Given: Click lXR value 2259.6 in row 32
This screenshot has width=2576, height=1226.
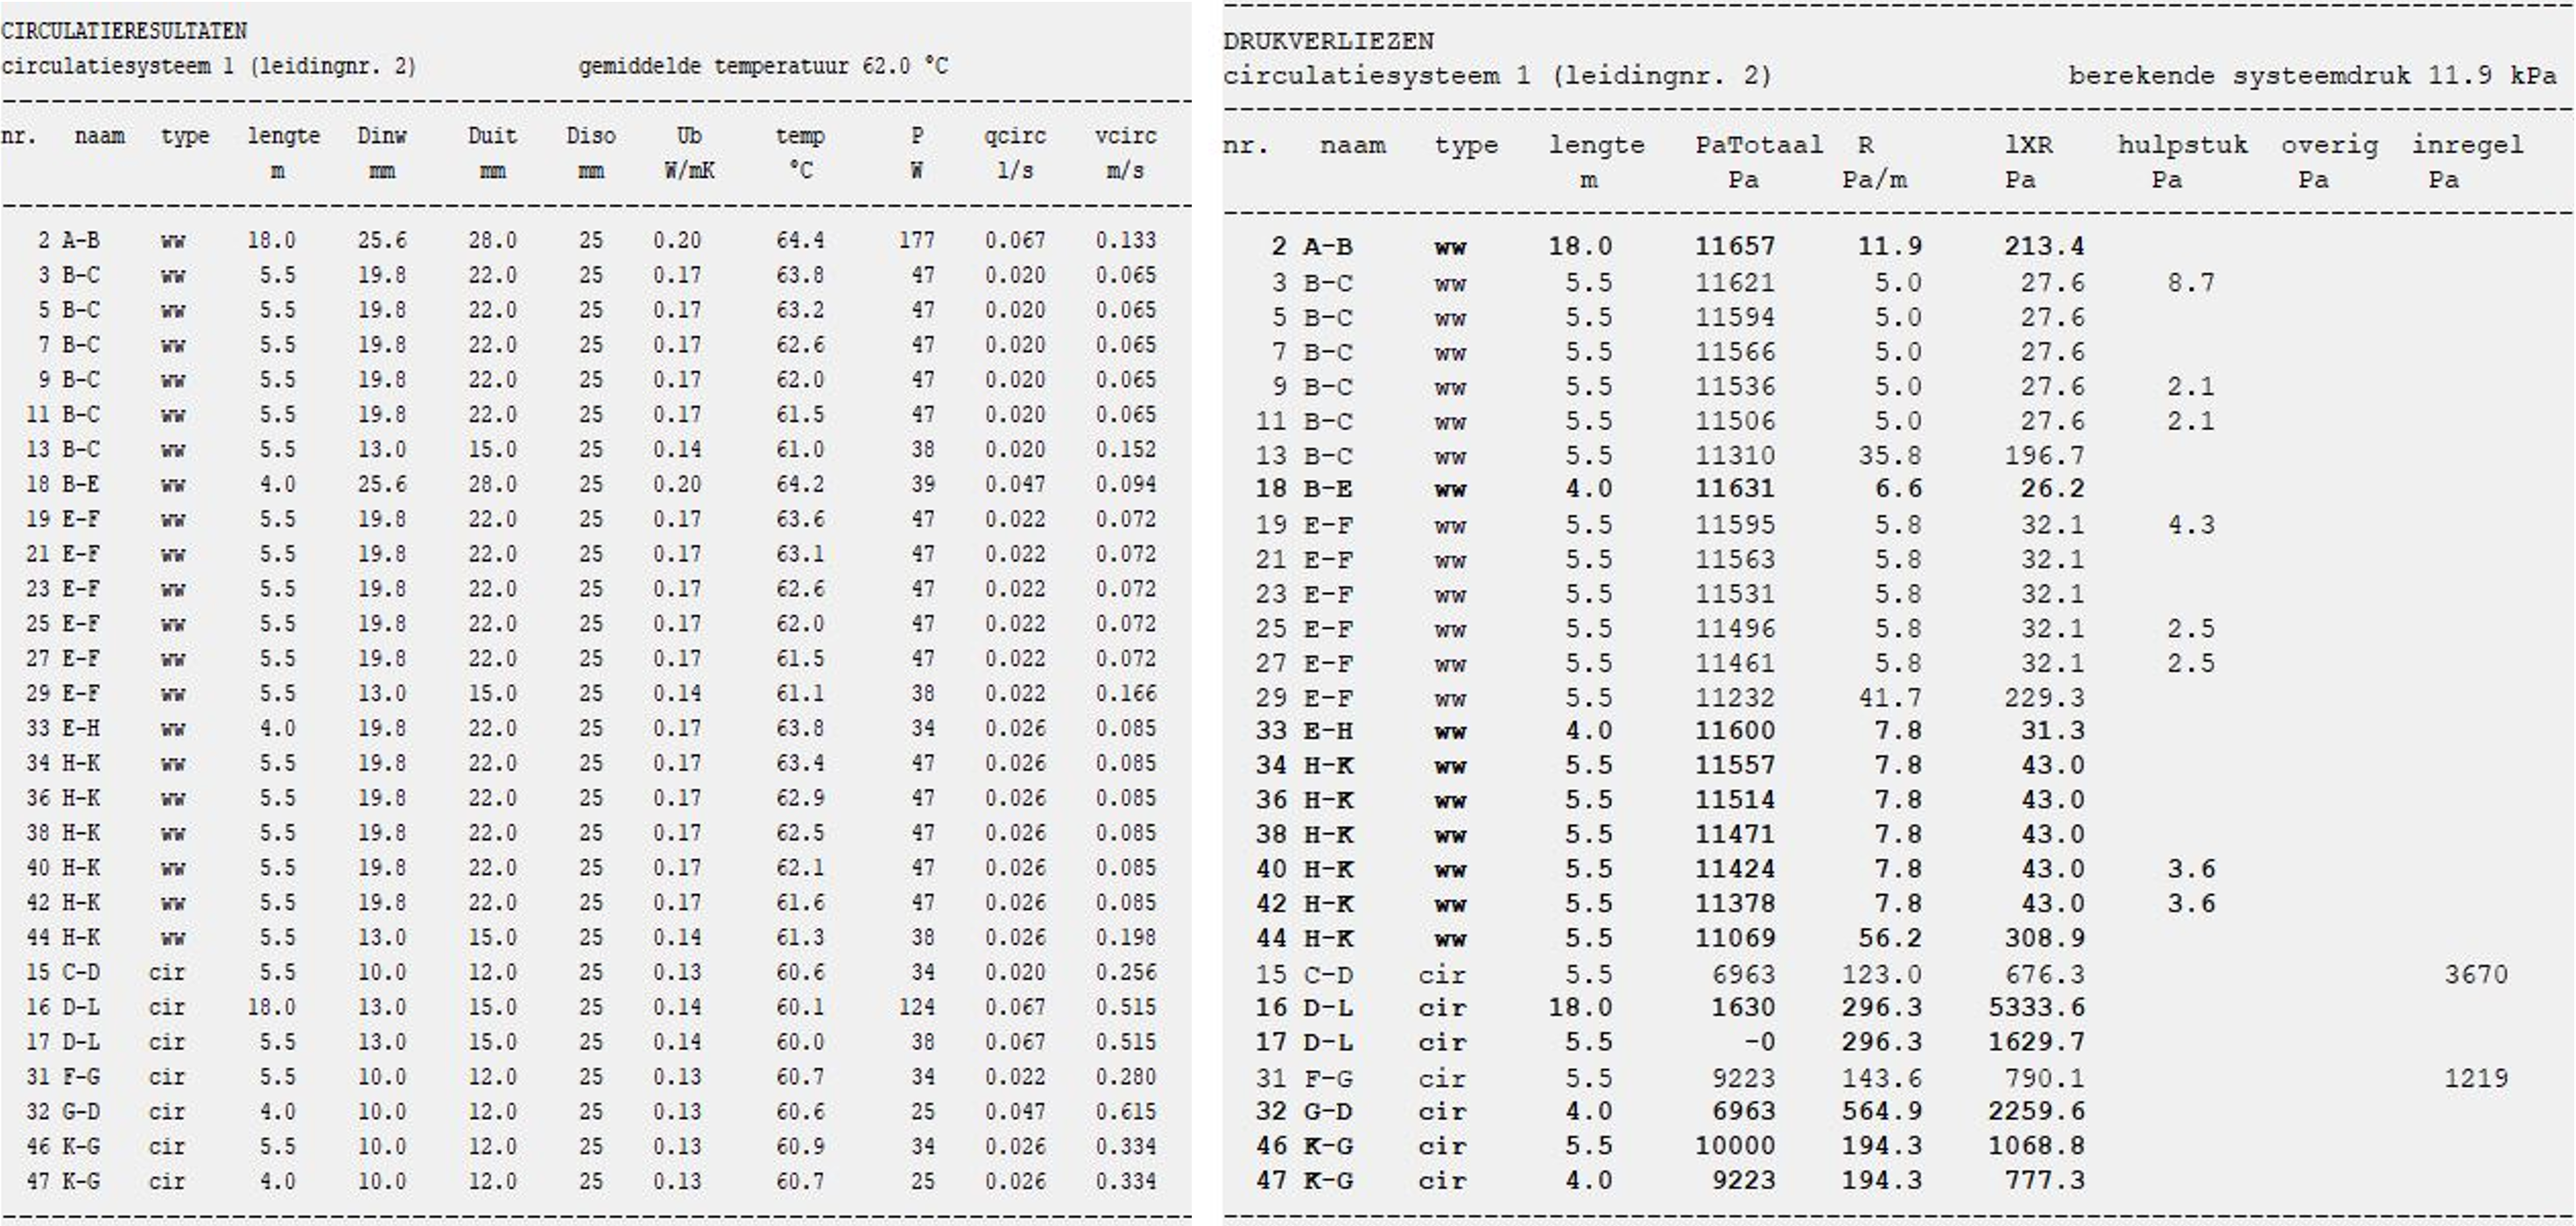Looking at the screenshot, I should click(2036, 1111).
